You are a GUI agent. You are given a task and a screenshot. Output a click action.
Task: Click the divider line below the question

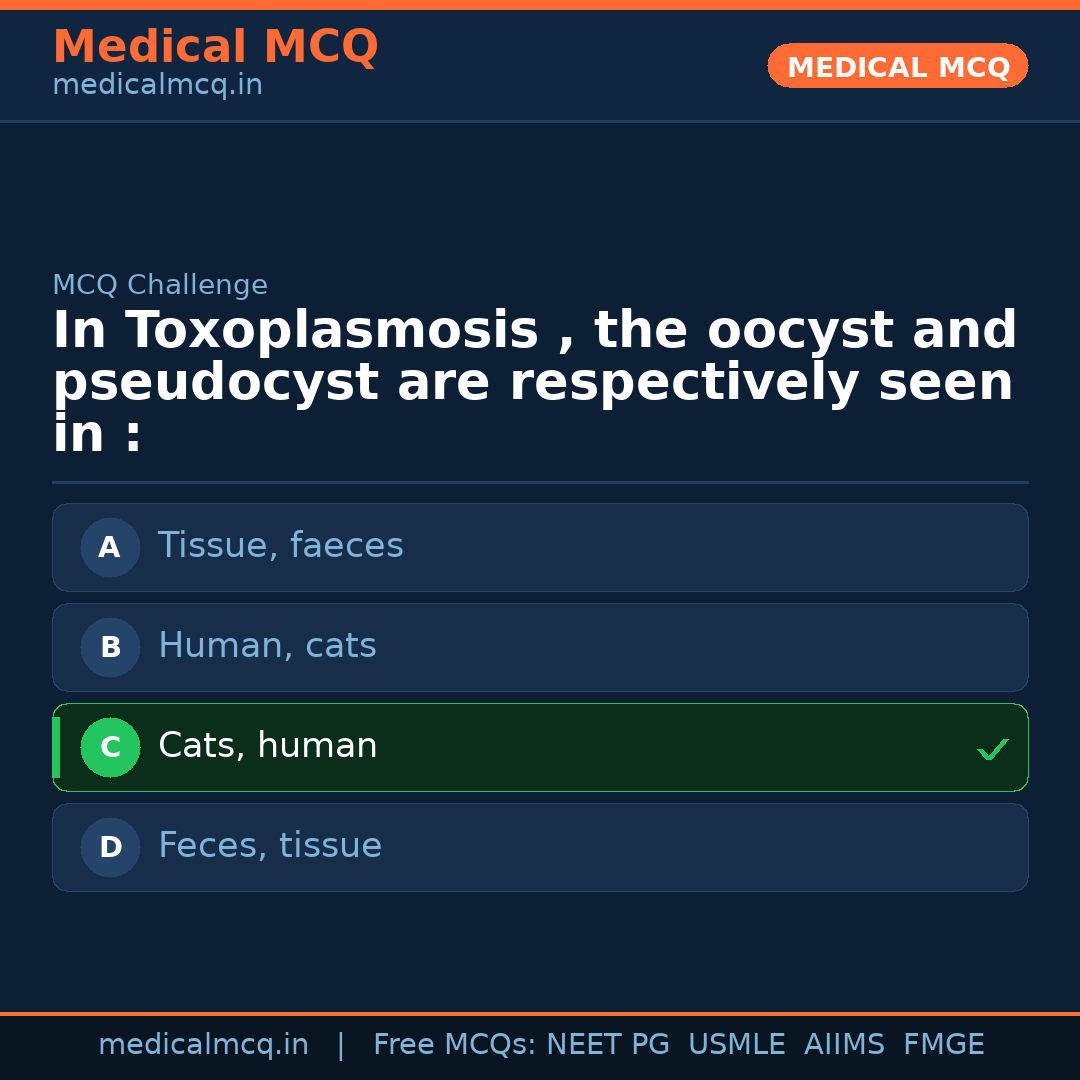[540, 483]
